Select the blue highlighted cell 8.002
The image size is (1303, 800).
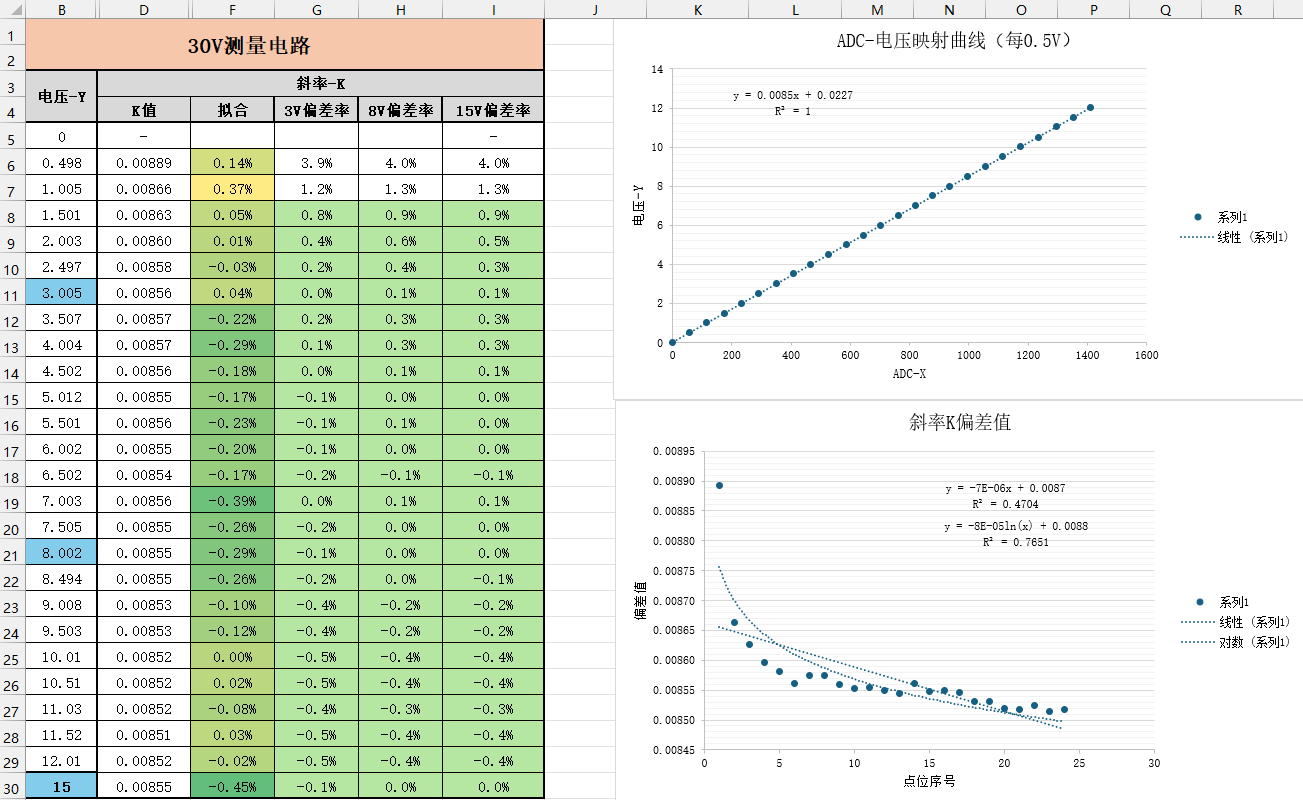(x=61, y=553)
